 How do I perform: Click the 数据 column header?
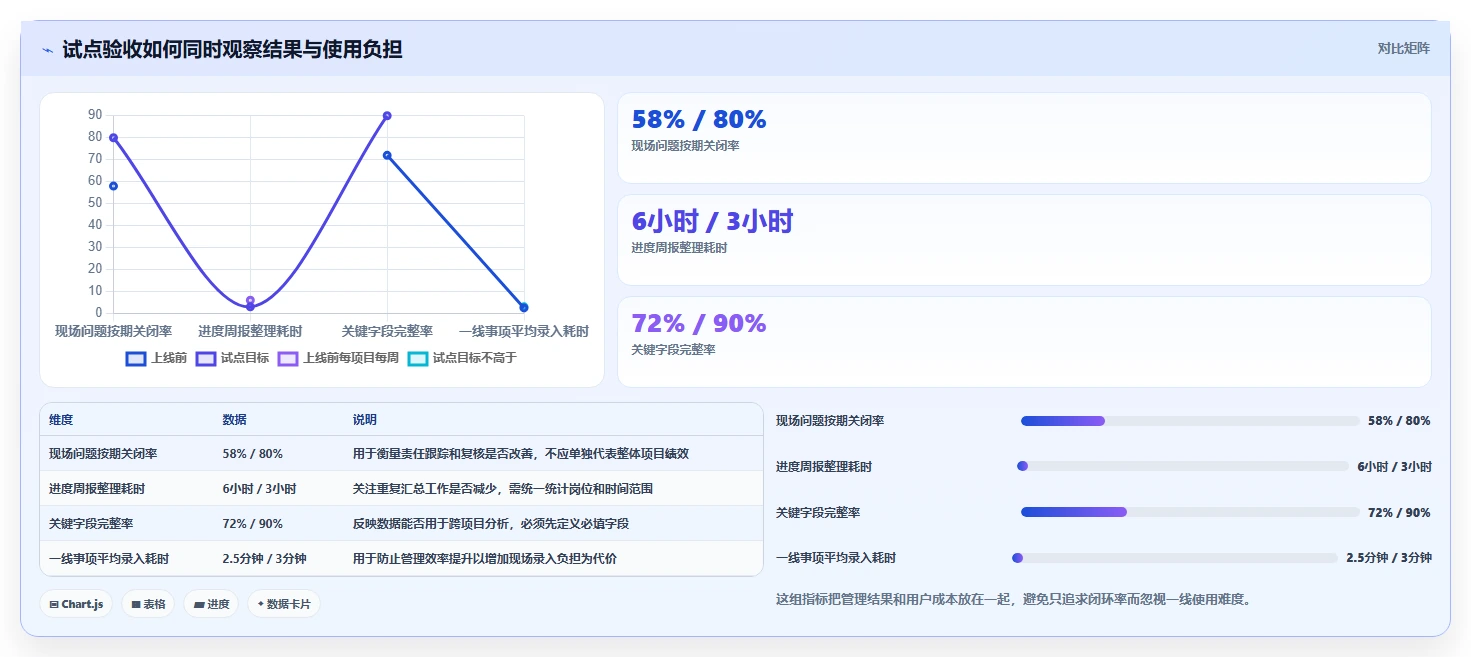234,420
